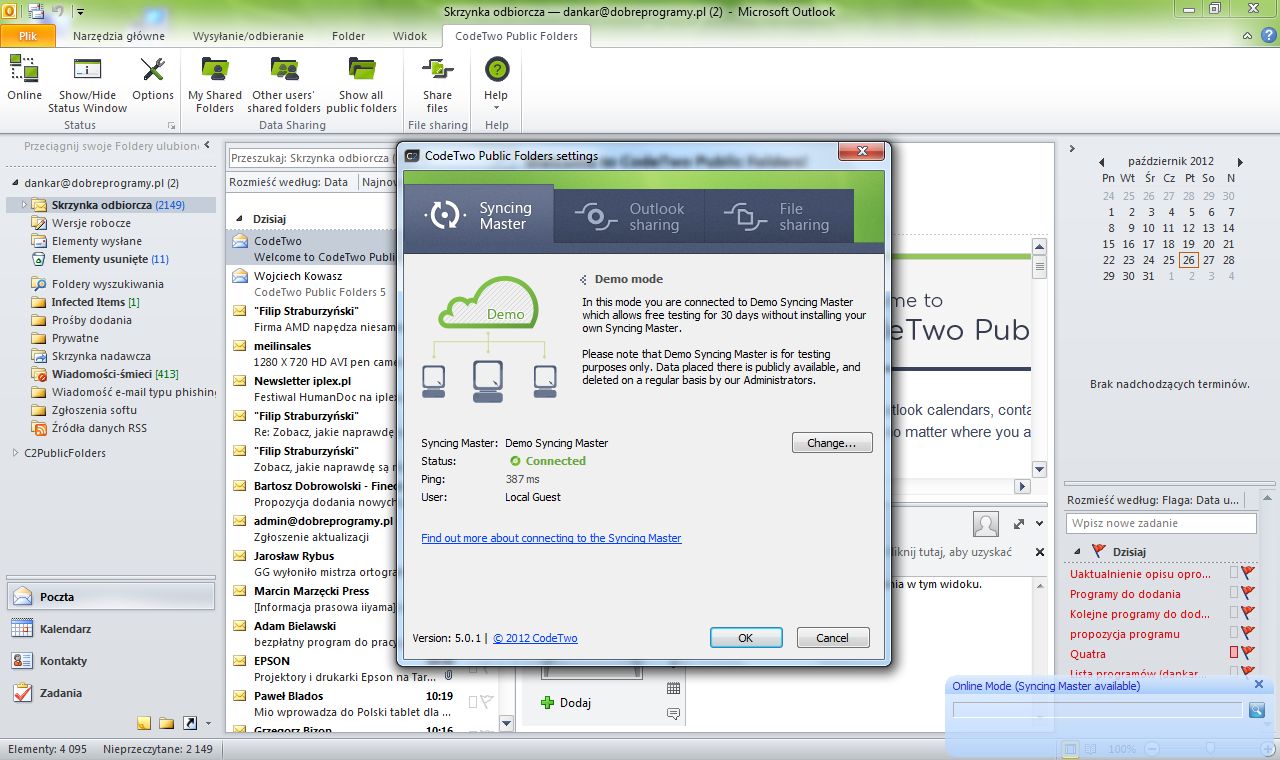The height and width of the screenshot is (760, 1280).
Task: Go to next month in calendar
Action: (1240, 162)
